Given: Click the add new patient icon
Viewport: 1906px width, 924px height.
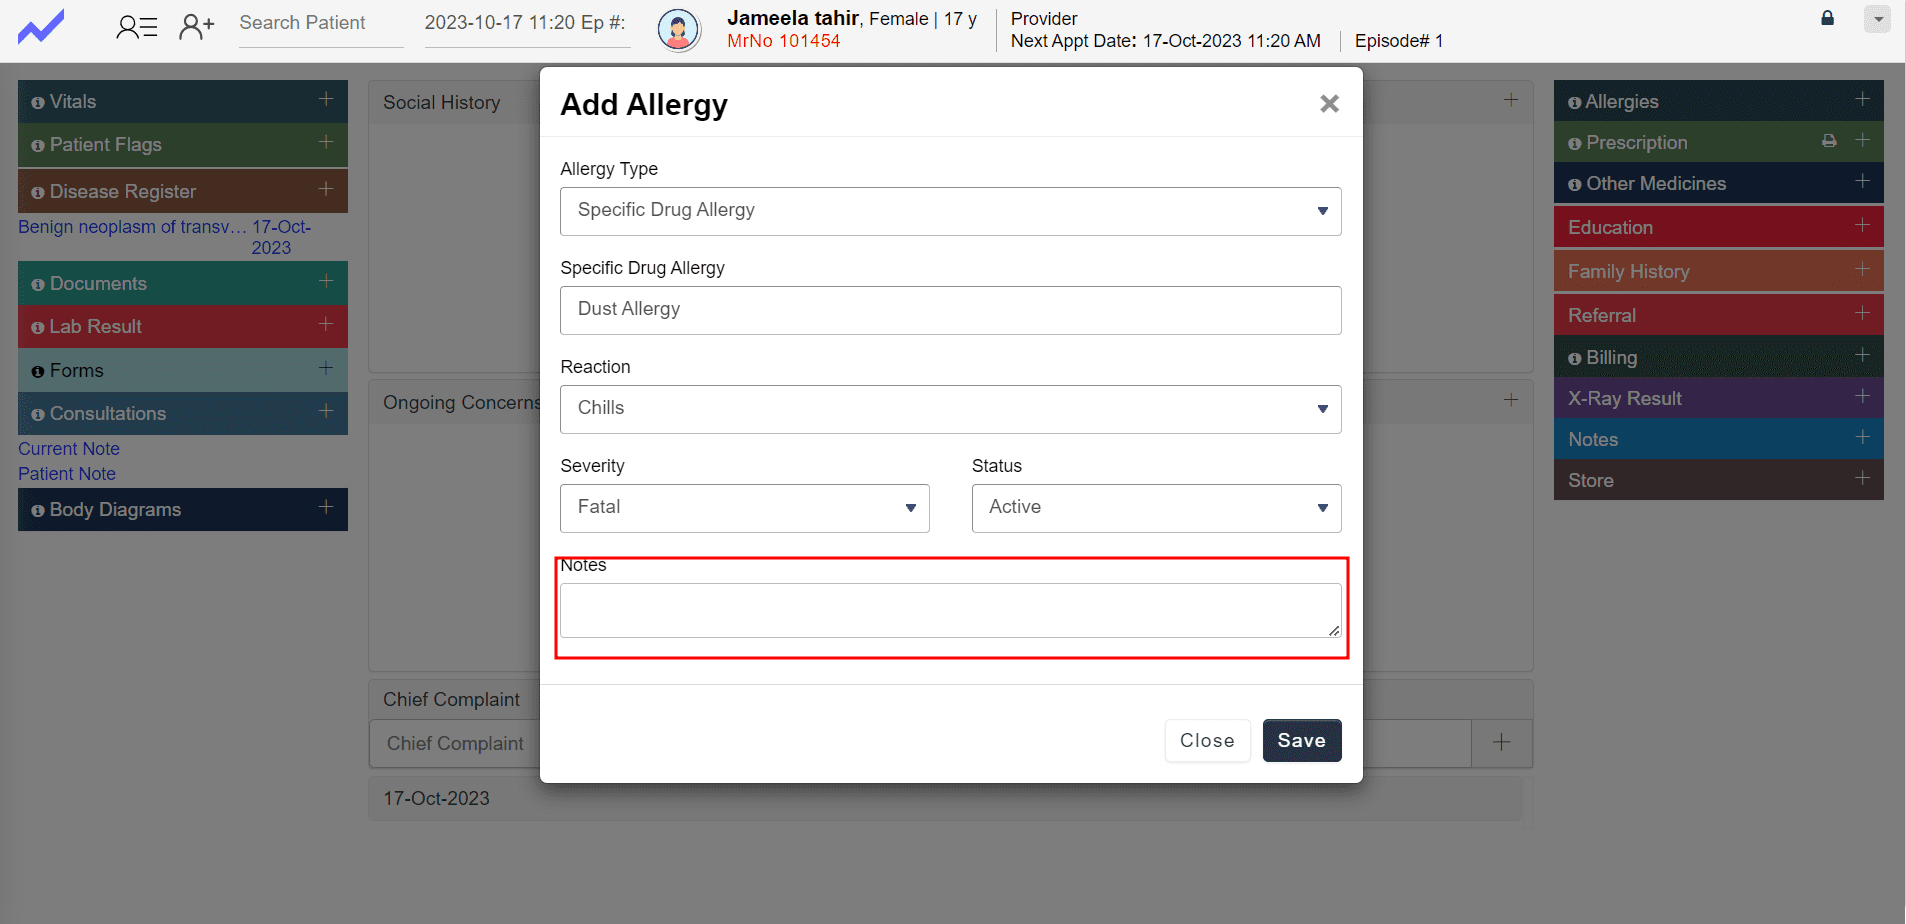Looking at the screenshot, I should point(196,27).
